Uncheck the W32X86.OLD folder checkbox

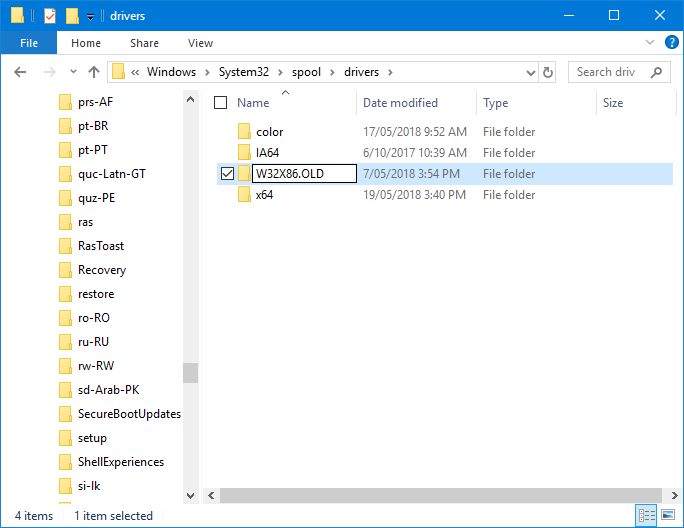227,174
